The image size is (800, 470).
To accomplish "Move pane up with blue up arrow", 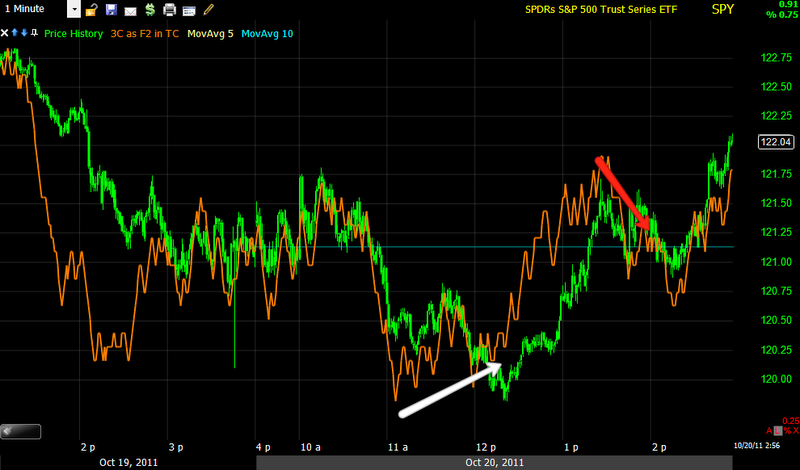I will [15, 33].
